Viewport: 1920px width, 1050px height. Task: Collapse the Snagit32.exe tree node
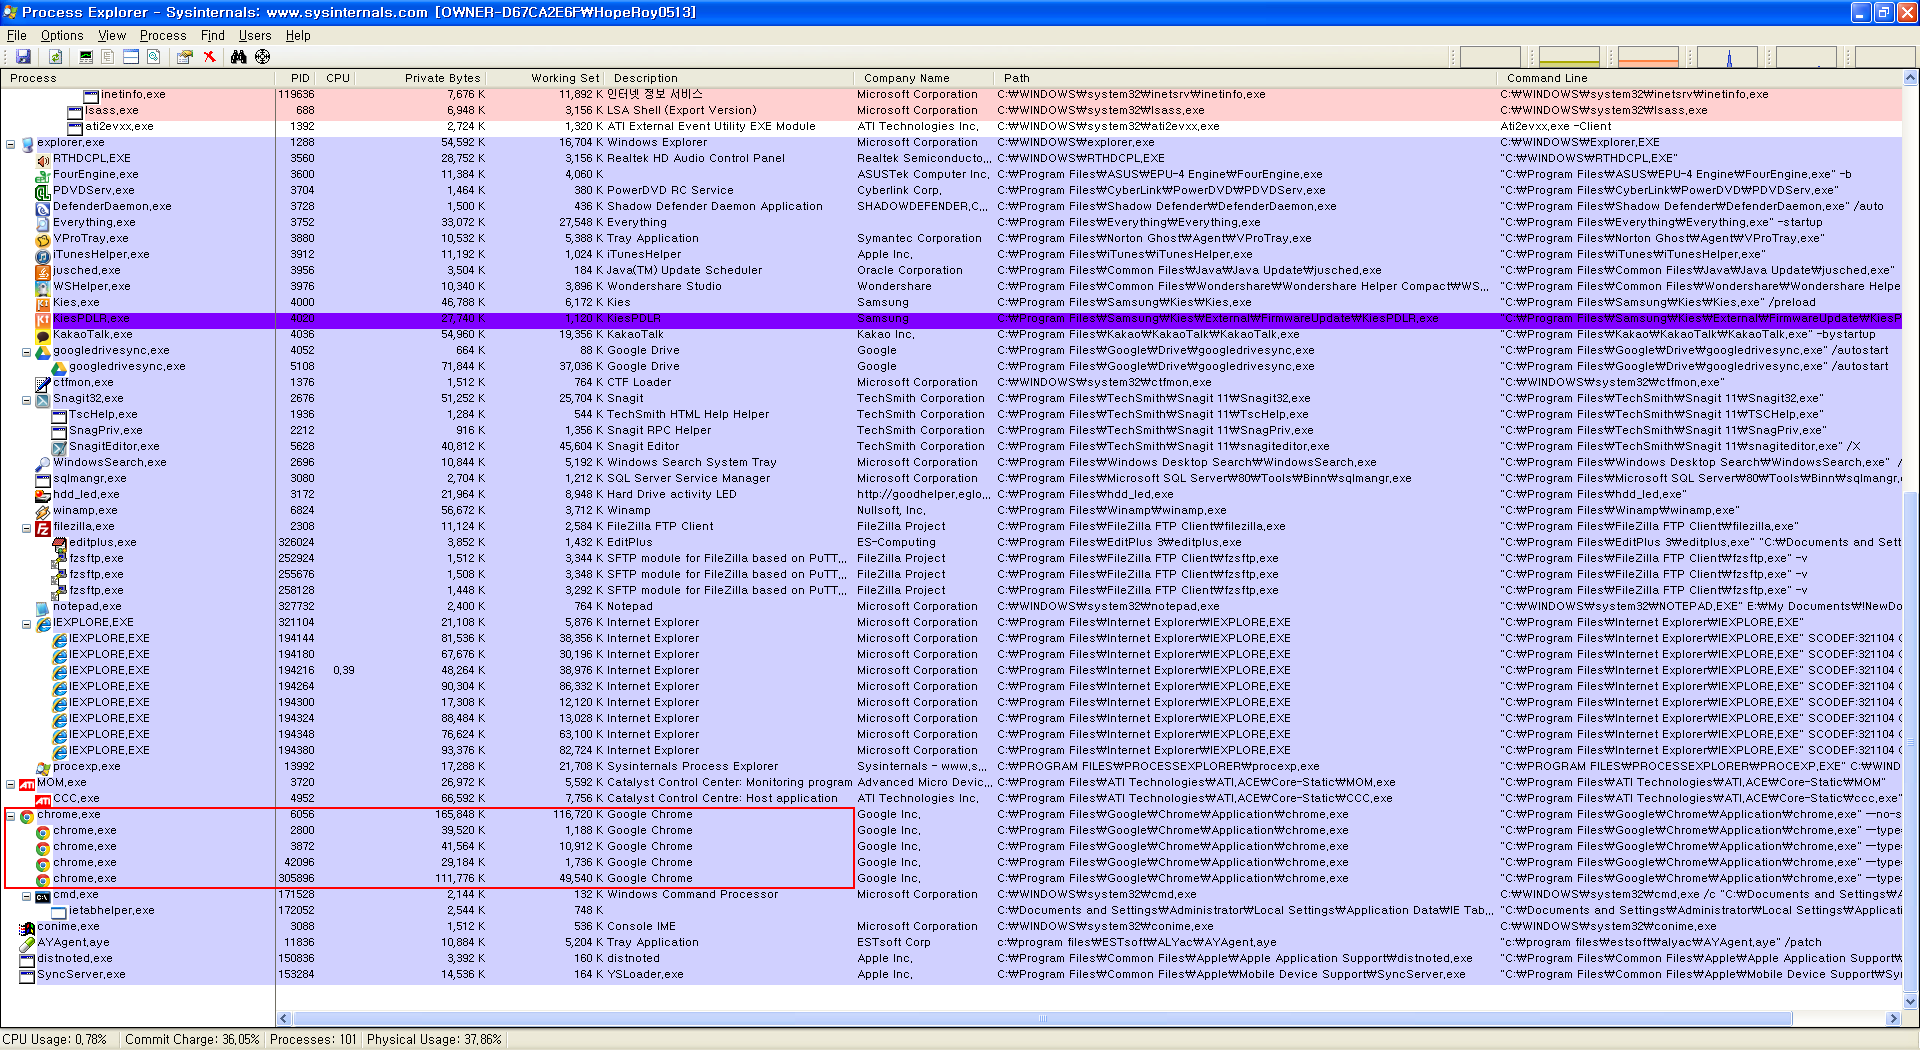pos(27,399)
